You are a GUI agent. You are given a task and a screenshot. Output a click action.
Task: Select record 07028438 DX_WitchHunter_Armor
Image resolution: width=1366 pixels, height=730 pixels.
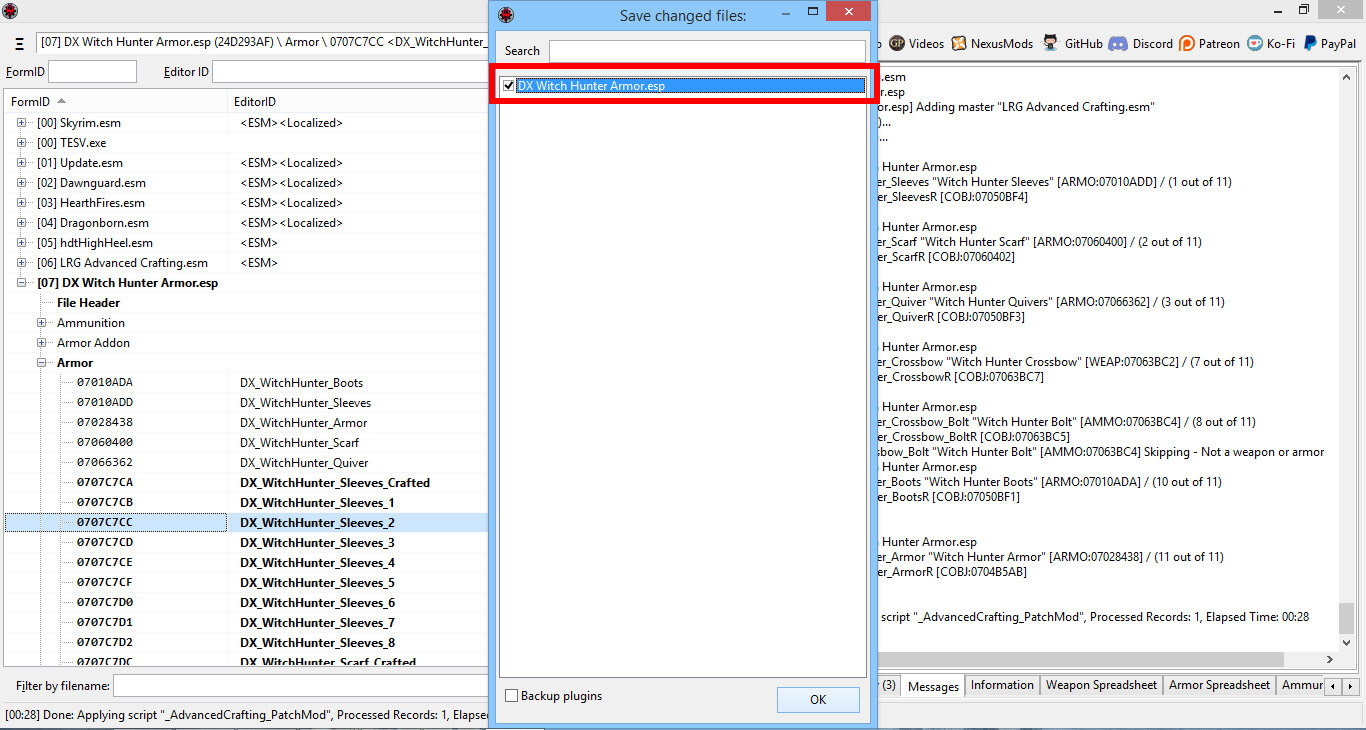[246, 423]
